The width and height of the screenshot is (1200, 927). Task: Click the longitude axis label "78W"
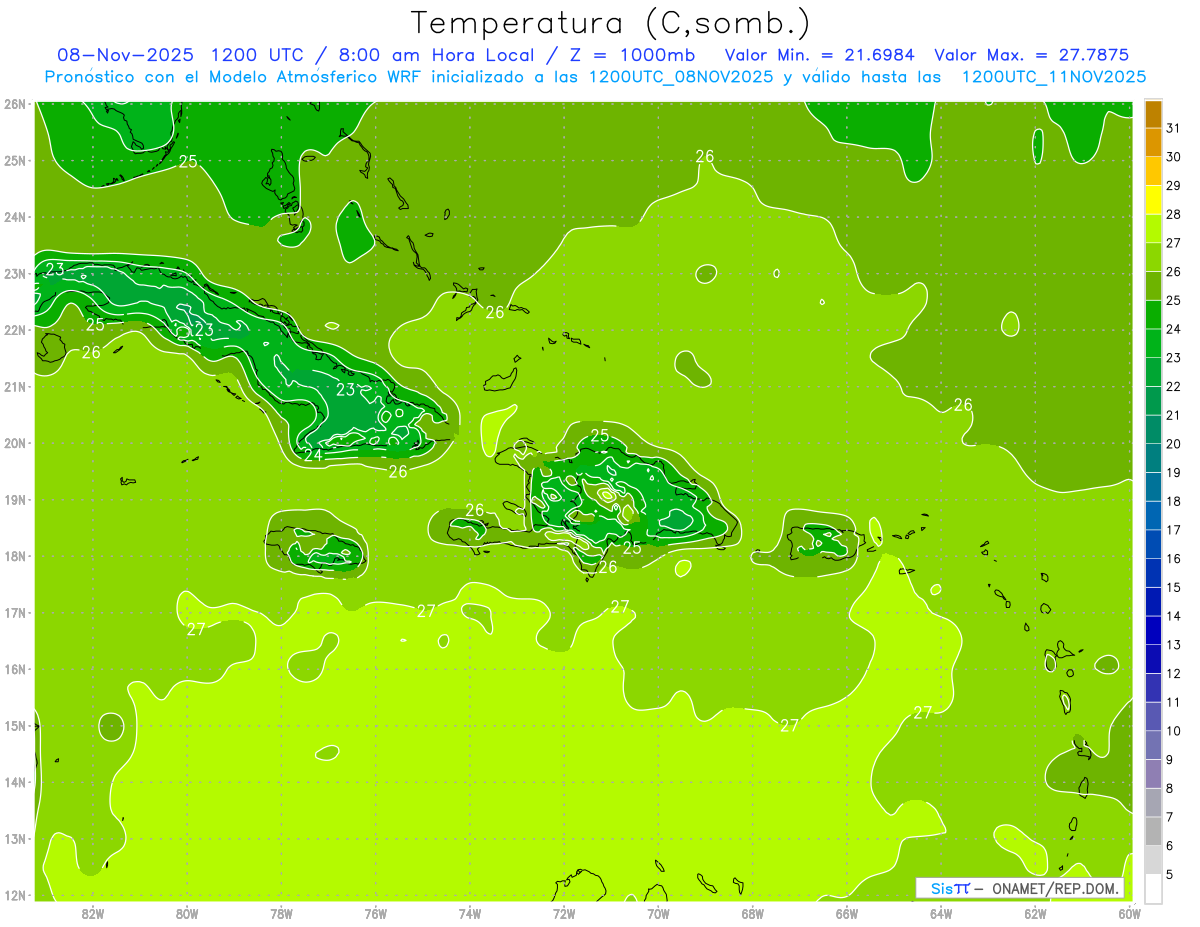point(281,913)
